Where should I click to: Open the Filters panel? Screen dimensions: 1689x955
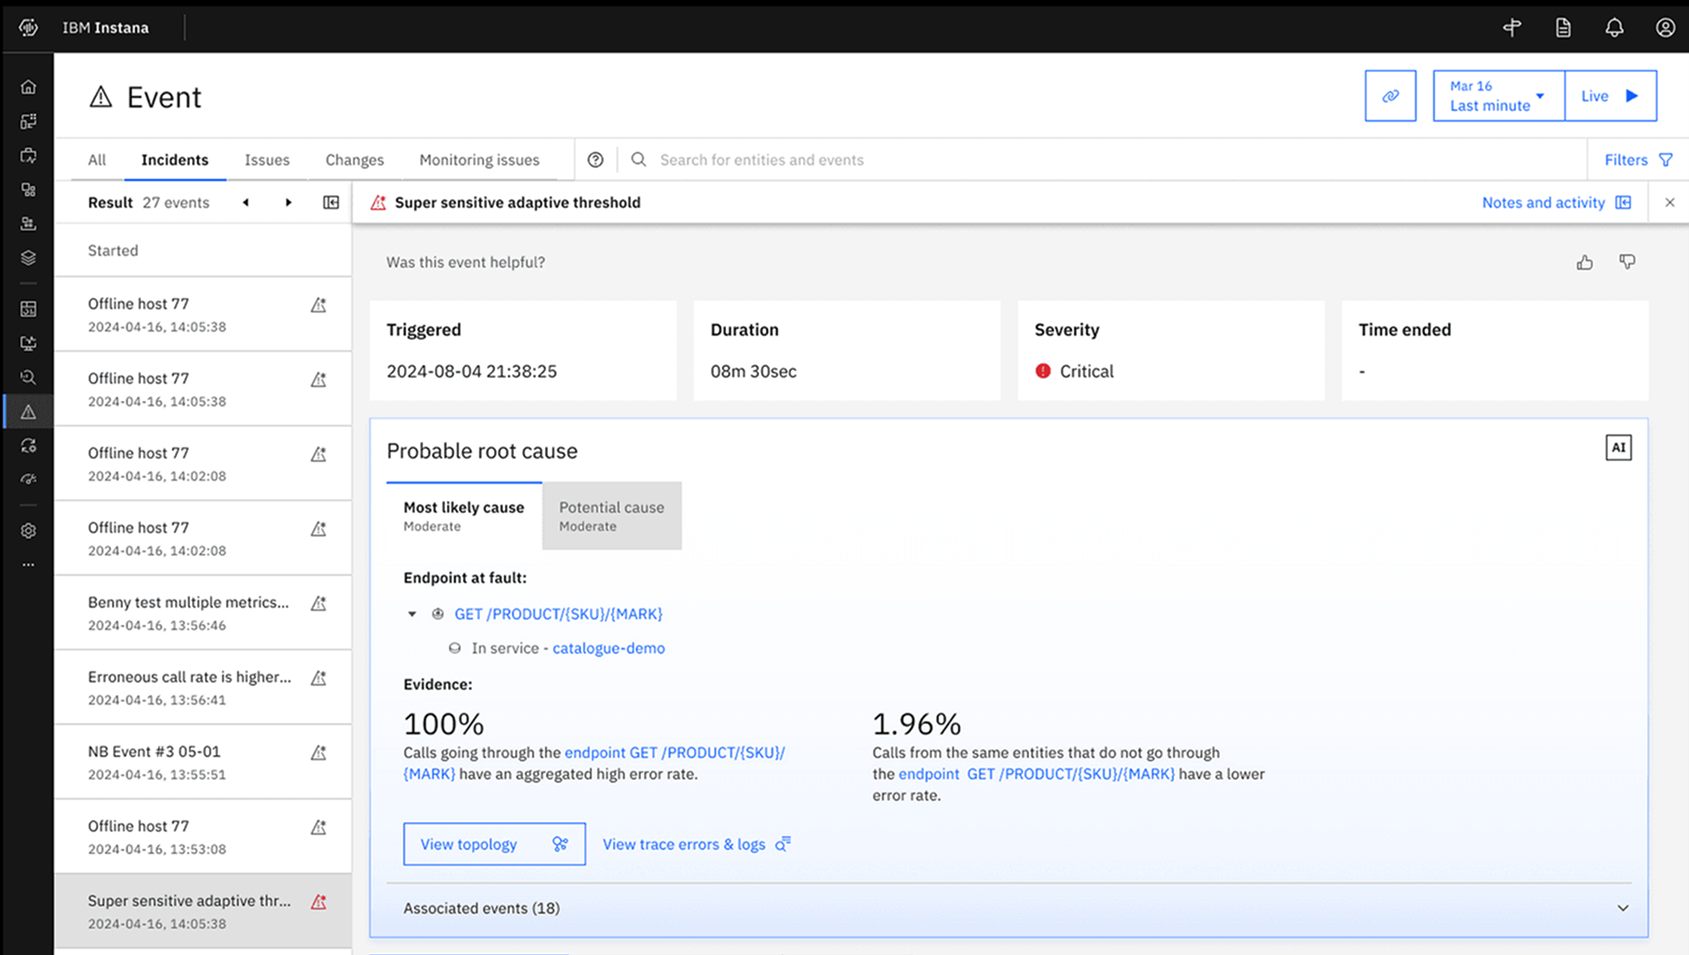(1638, 160)
